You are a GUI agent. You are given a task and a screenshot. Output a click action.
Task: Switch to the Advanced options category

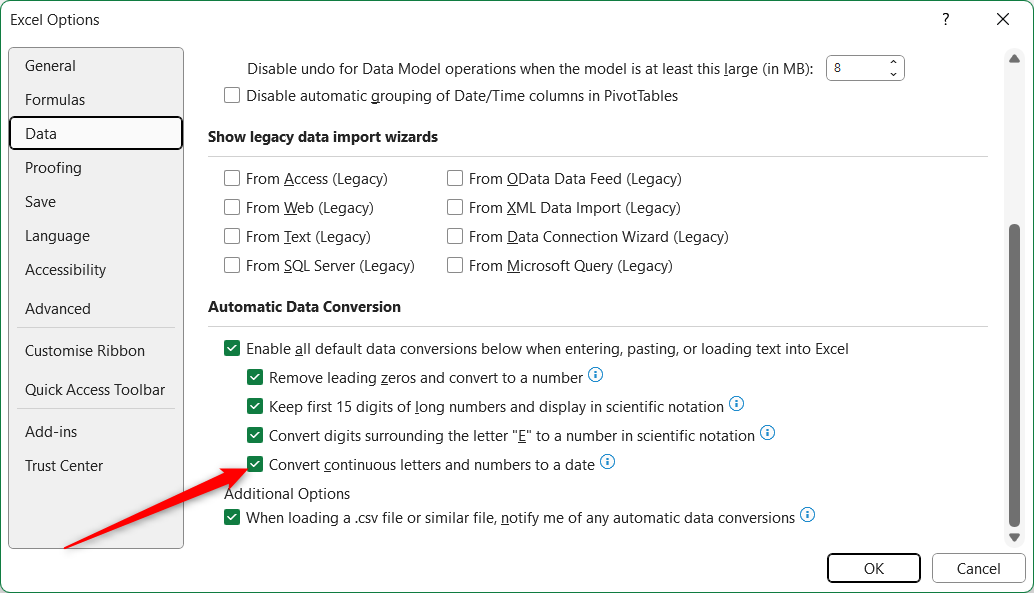(58, 309)
